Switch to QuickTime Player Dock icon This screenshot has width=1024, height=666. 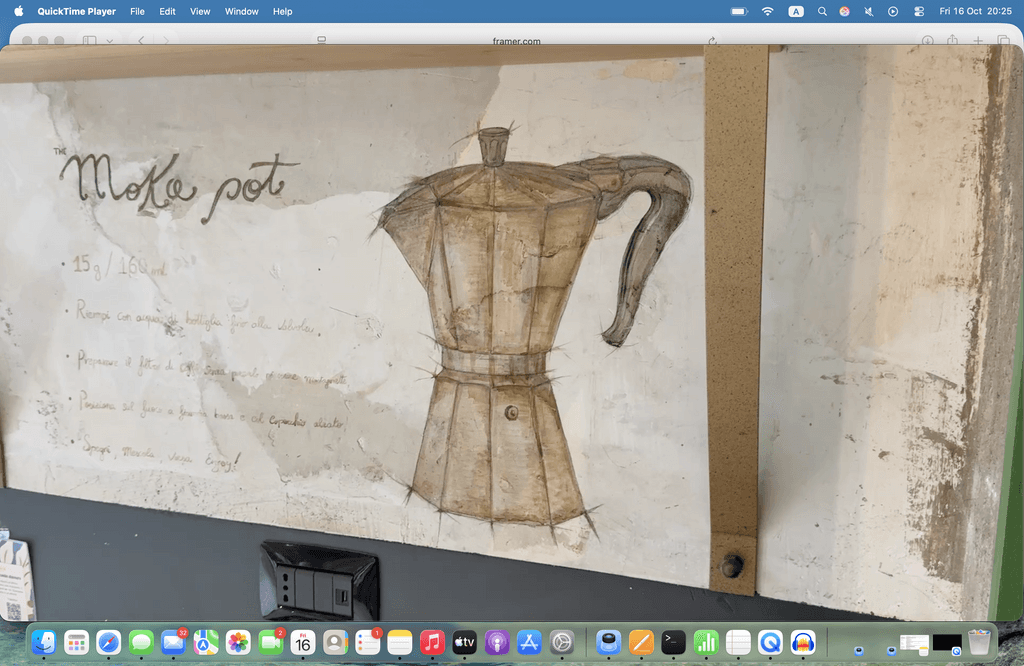[771, 642]
